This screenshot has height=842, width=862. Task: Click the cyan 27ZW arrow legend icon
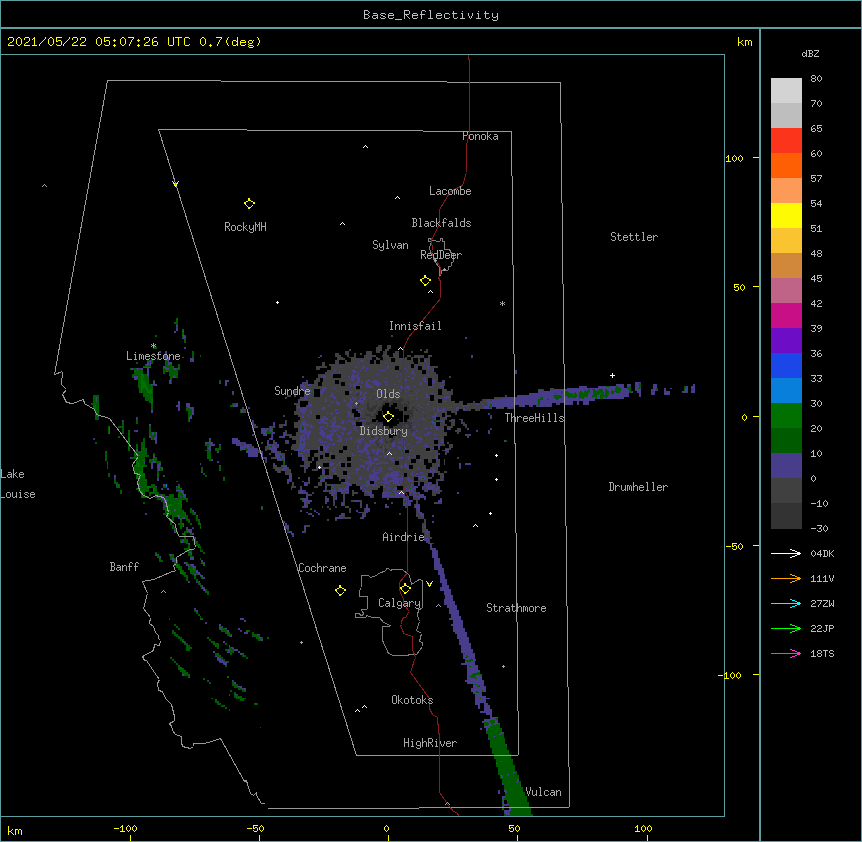(786, 603)
